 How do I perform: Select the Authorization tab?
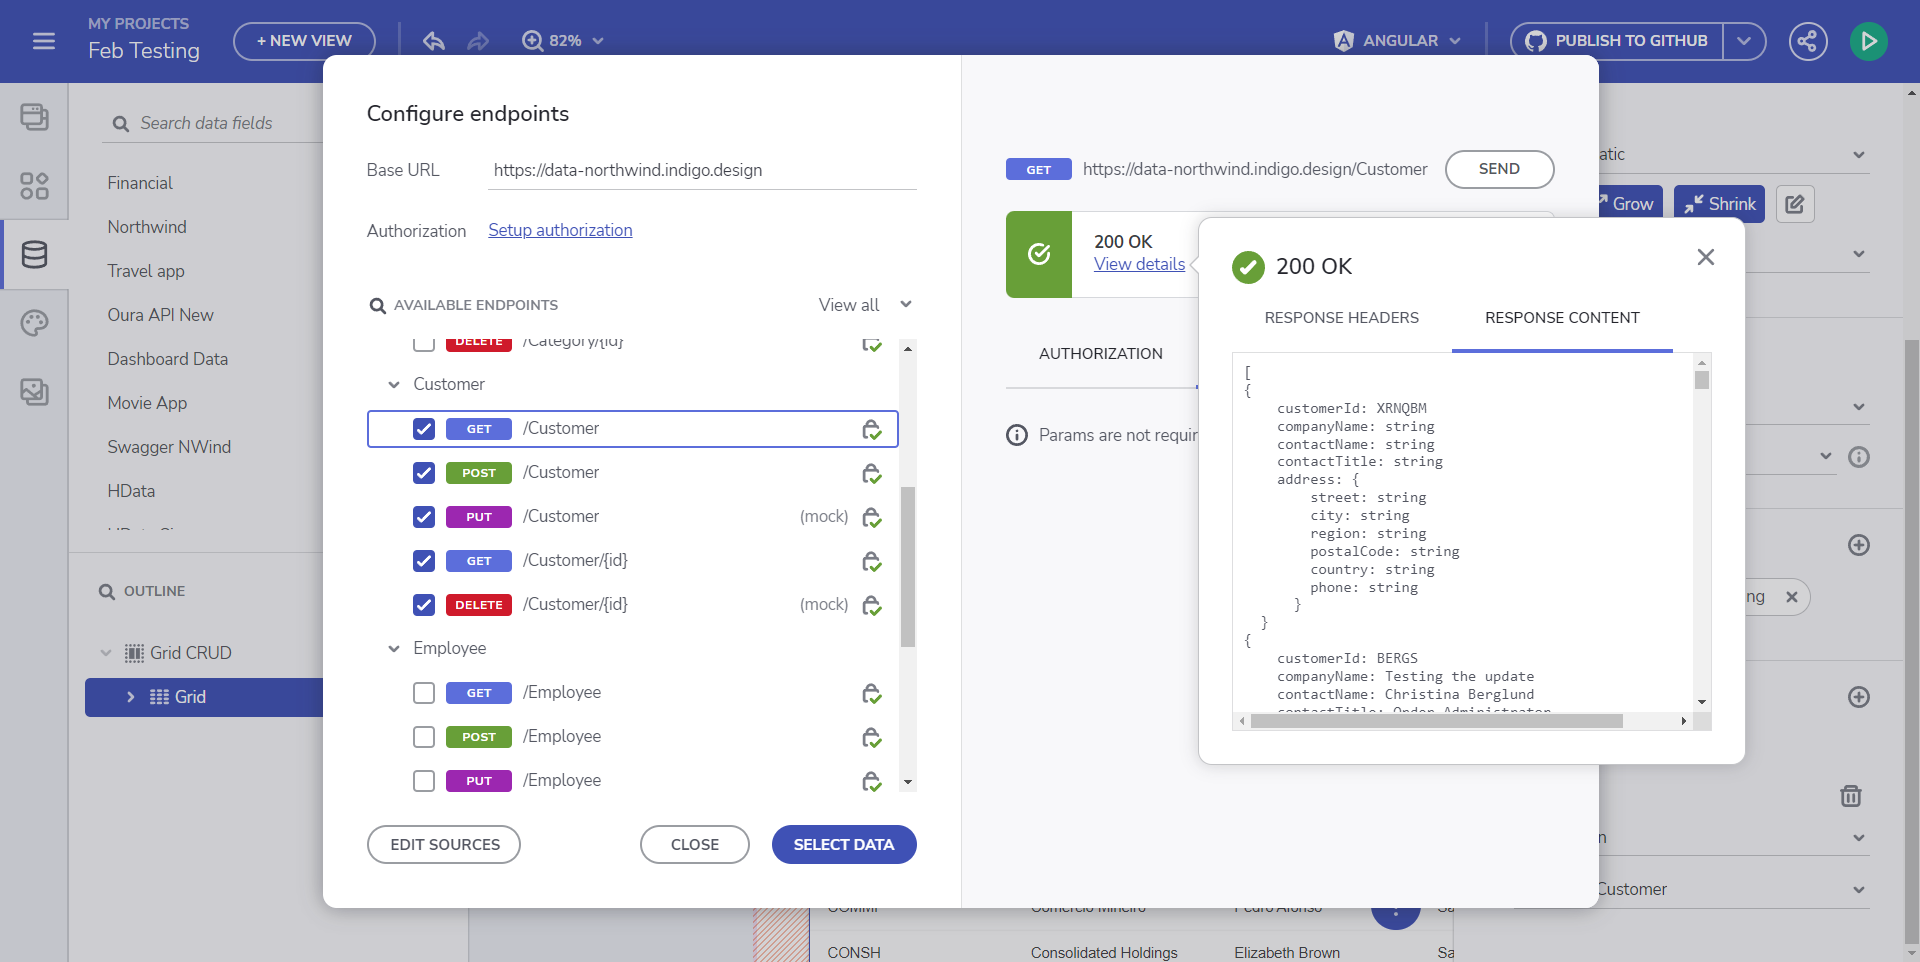pos(1100,354)
